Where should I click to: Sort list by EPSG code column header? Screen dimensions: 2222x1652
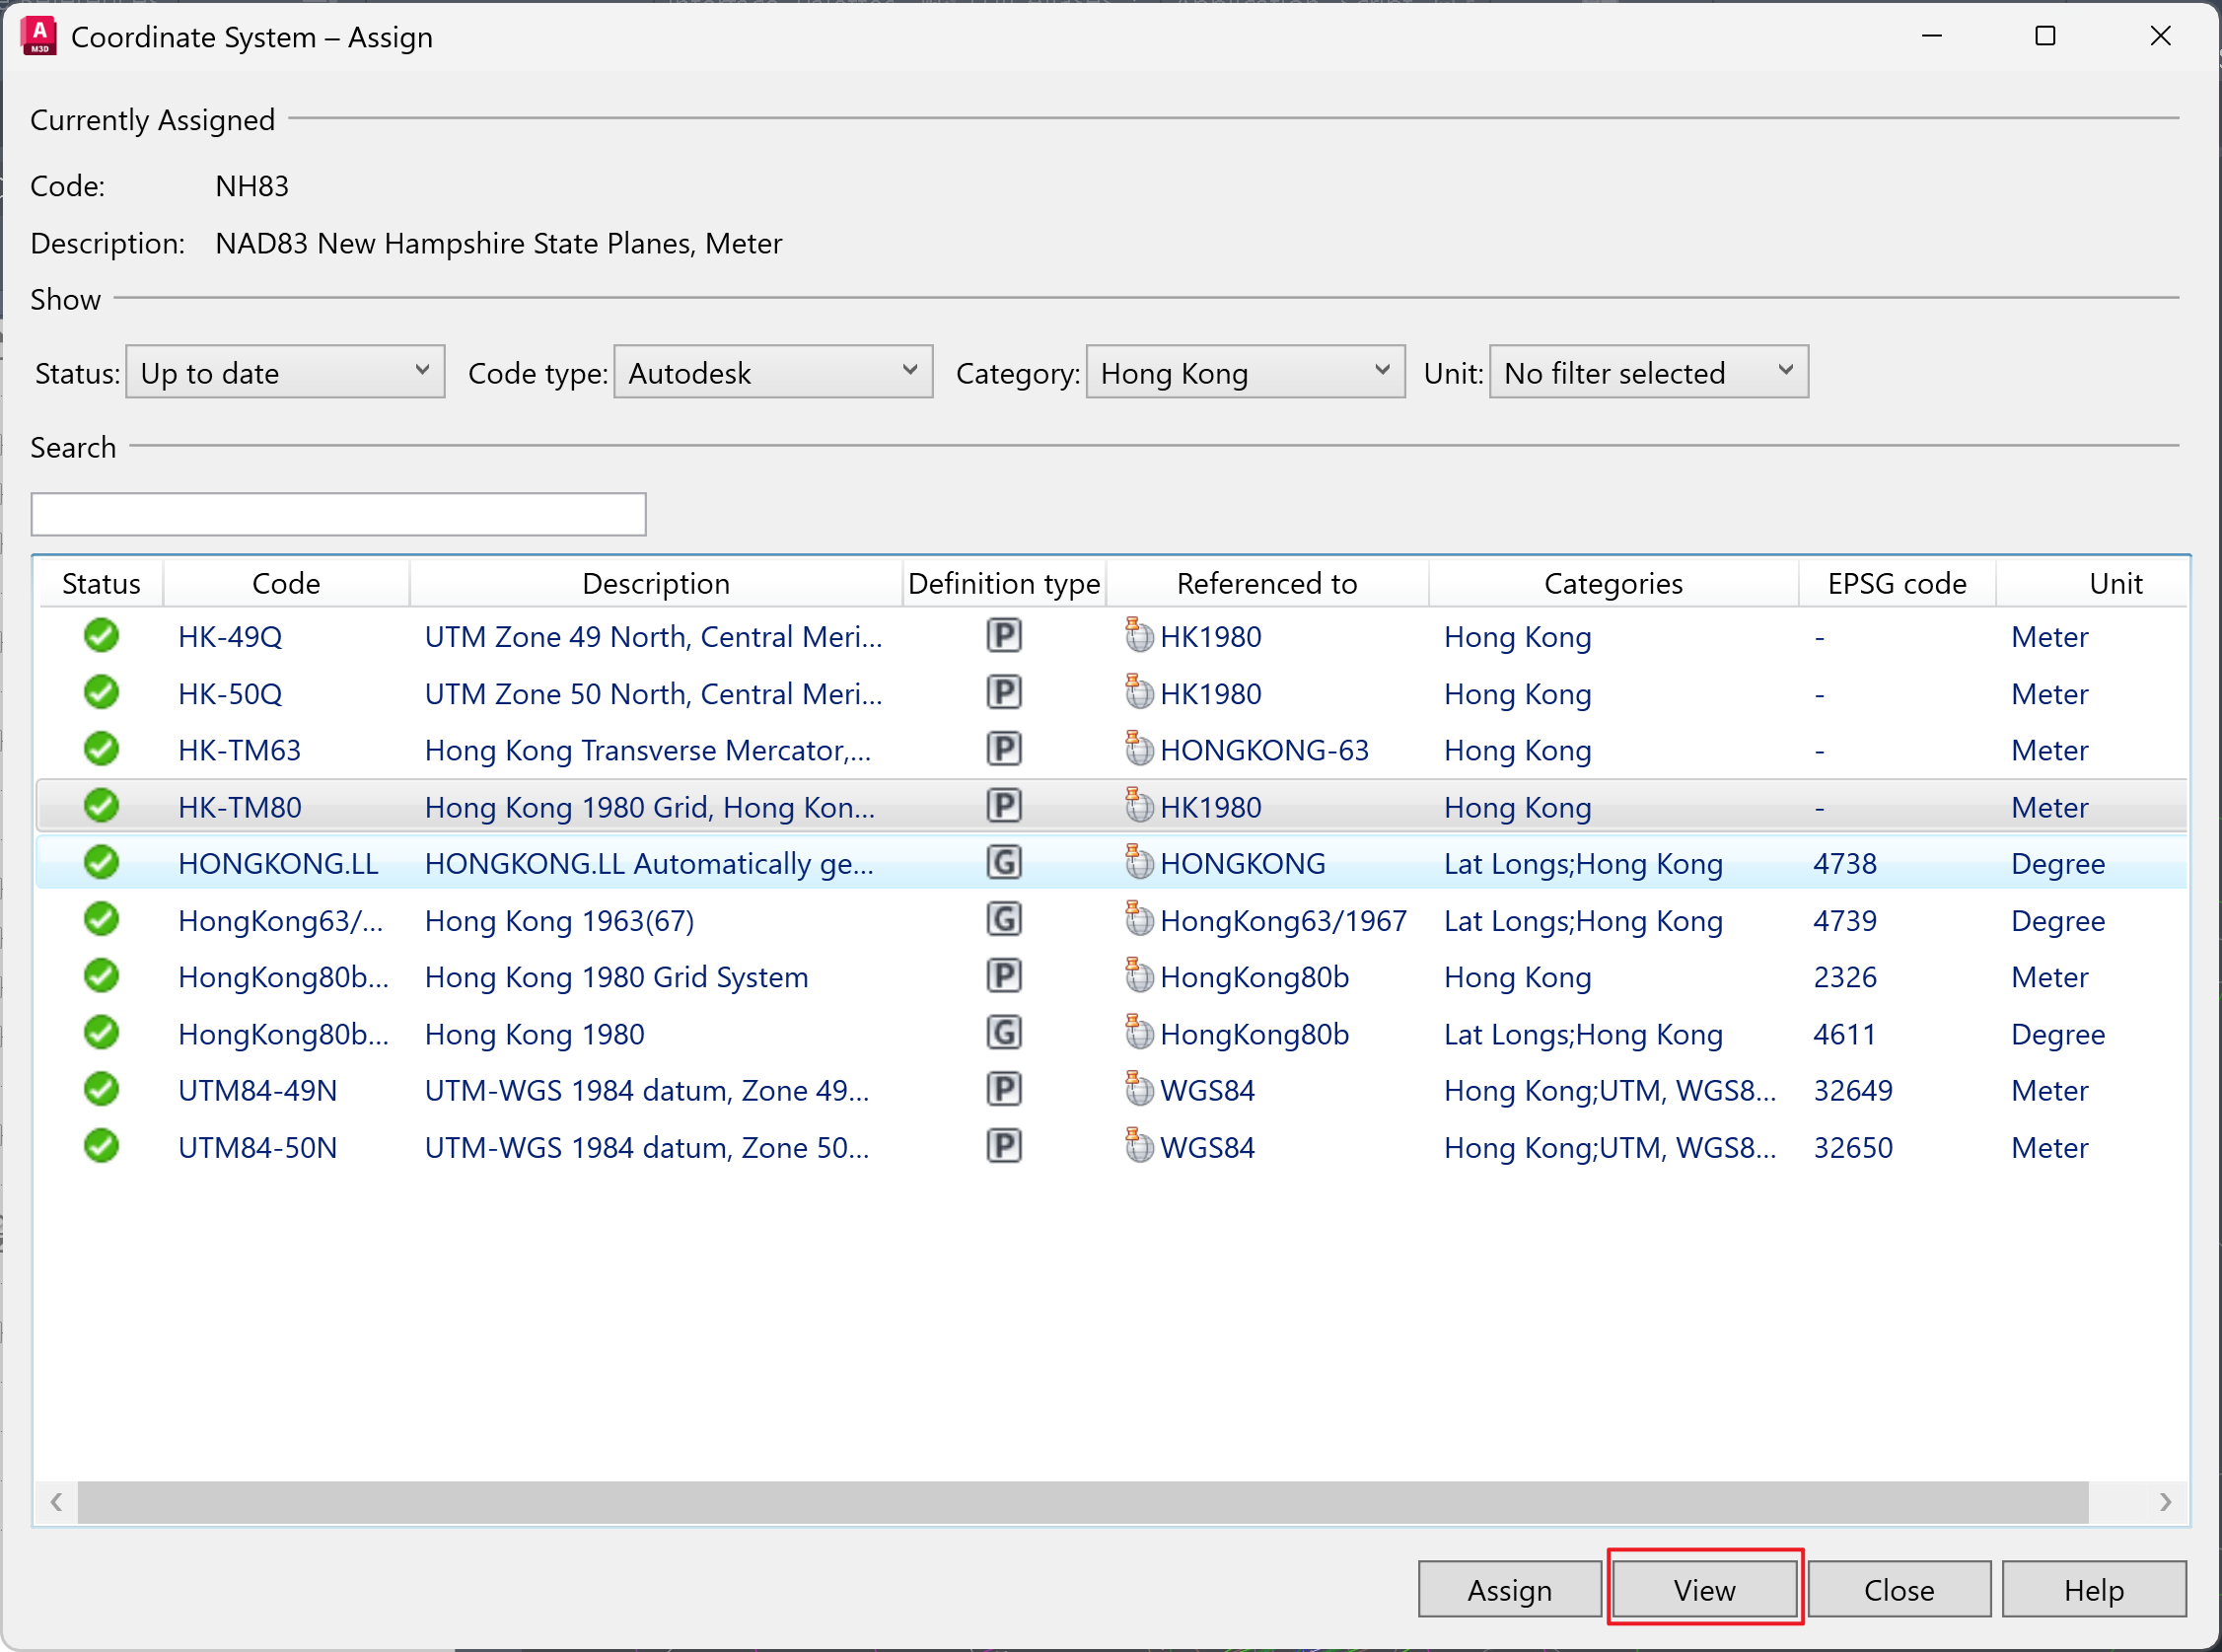pyautogui.click(x=1896, y=583)
